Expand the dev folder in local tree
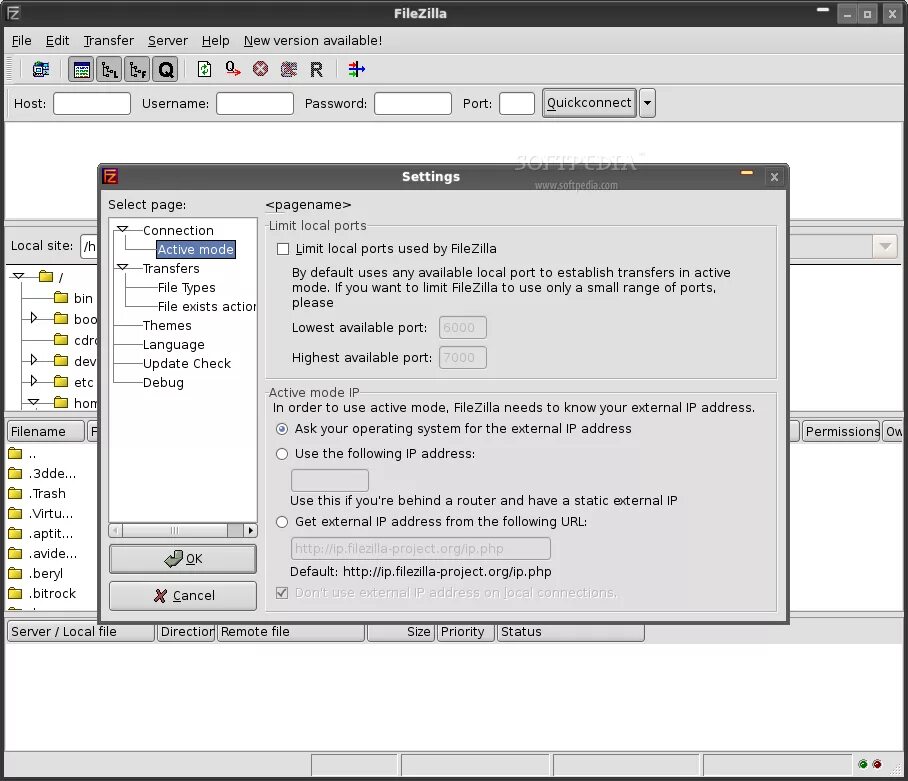Screen dimensions: 908x781 pyautogui.click(x=34, y=360)
